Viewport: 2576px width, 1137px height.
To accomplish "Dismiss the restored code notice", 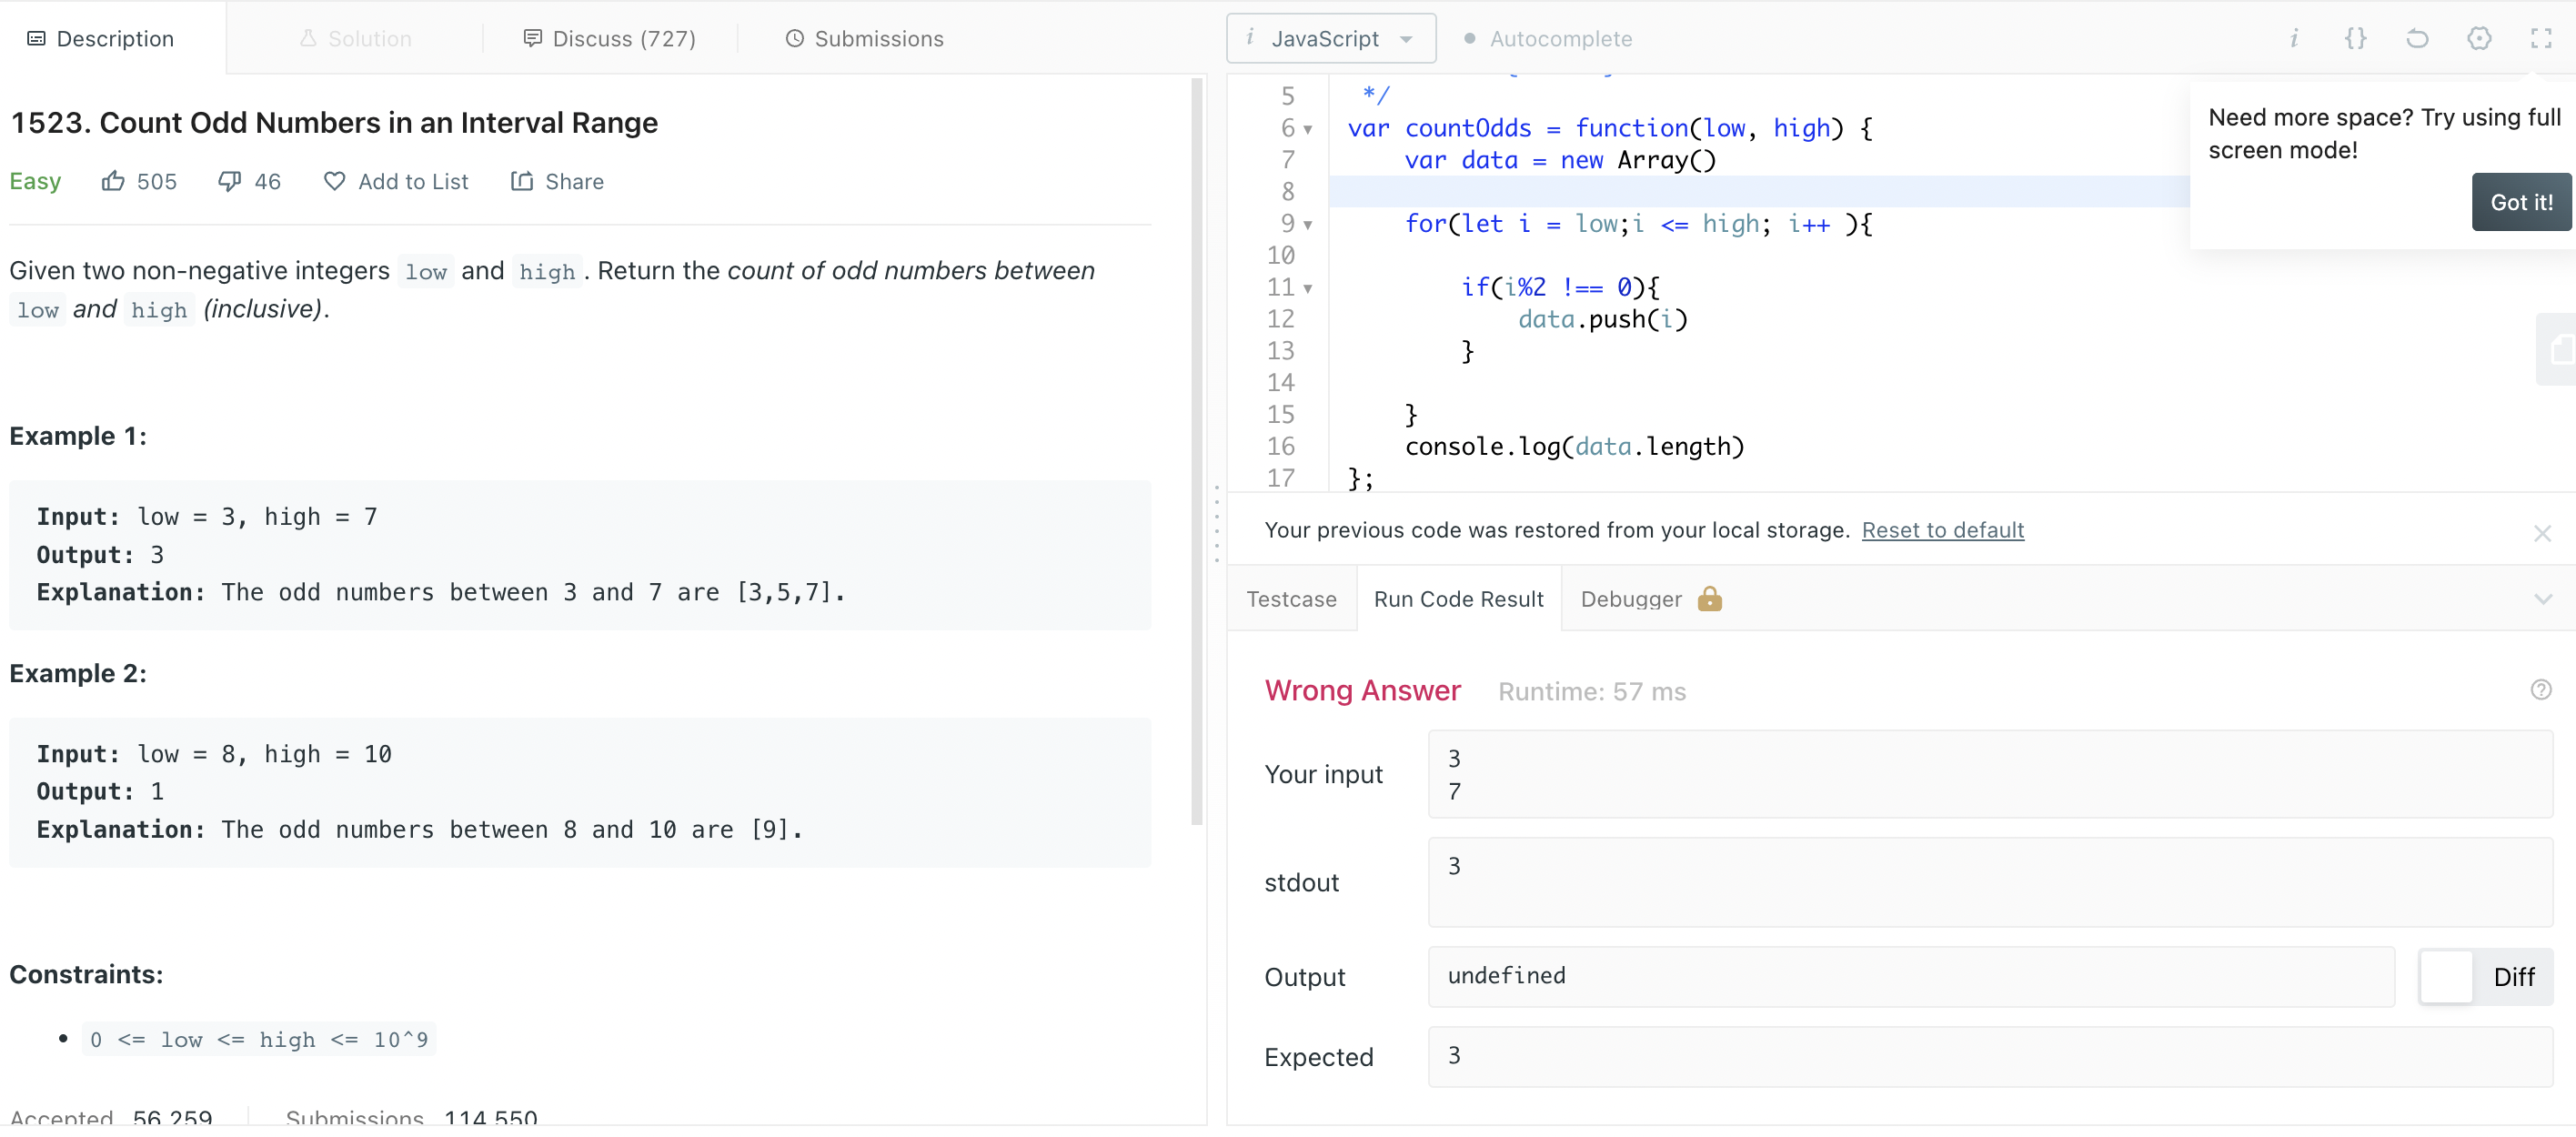I will pos(2542,533).
